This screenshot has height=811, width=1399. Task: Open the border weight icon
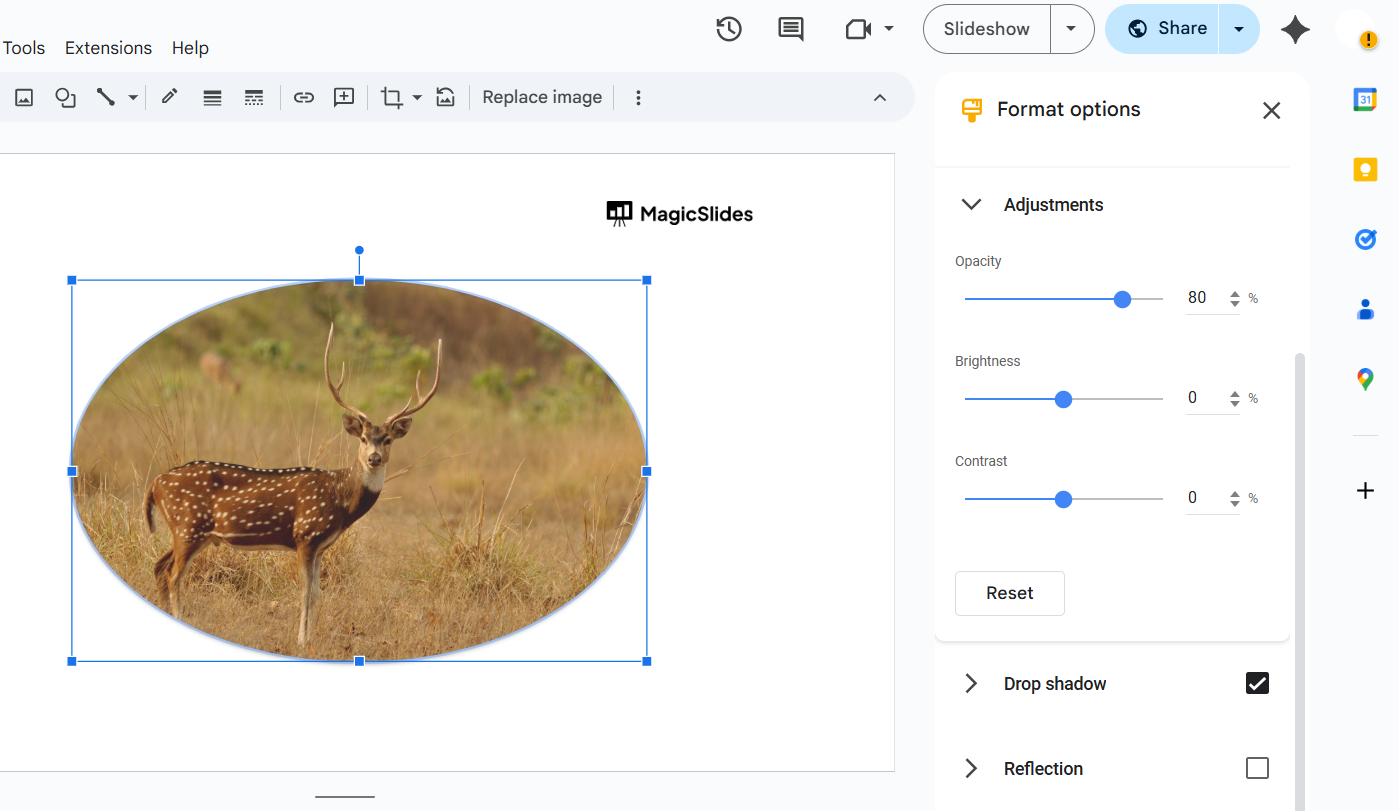click(x=212, y=97)
